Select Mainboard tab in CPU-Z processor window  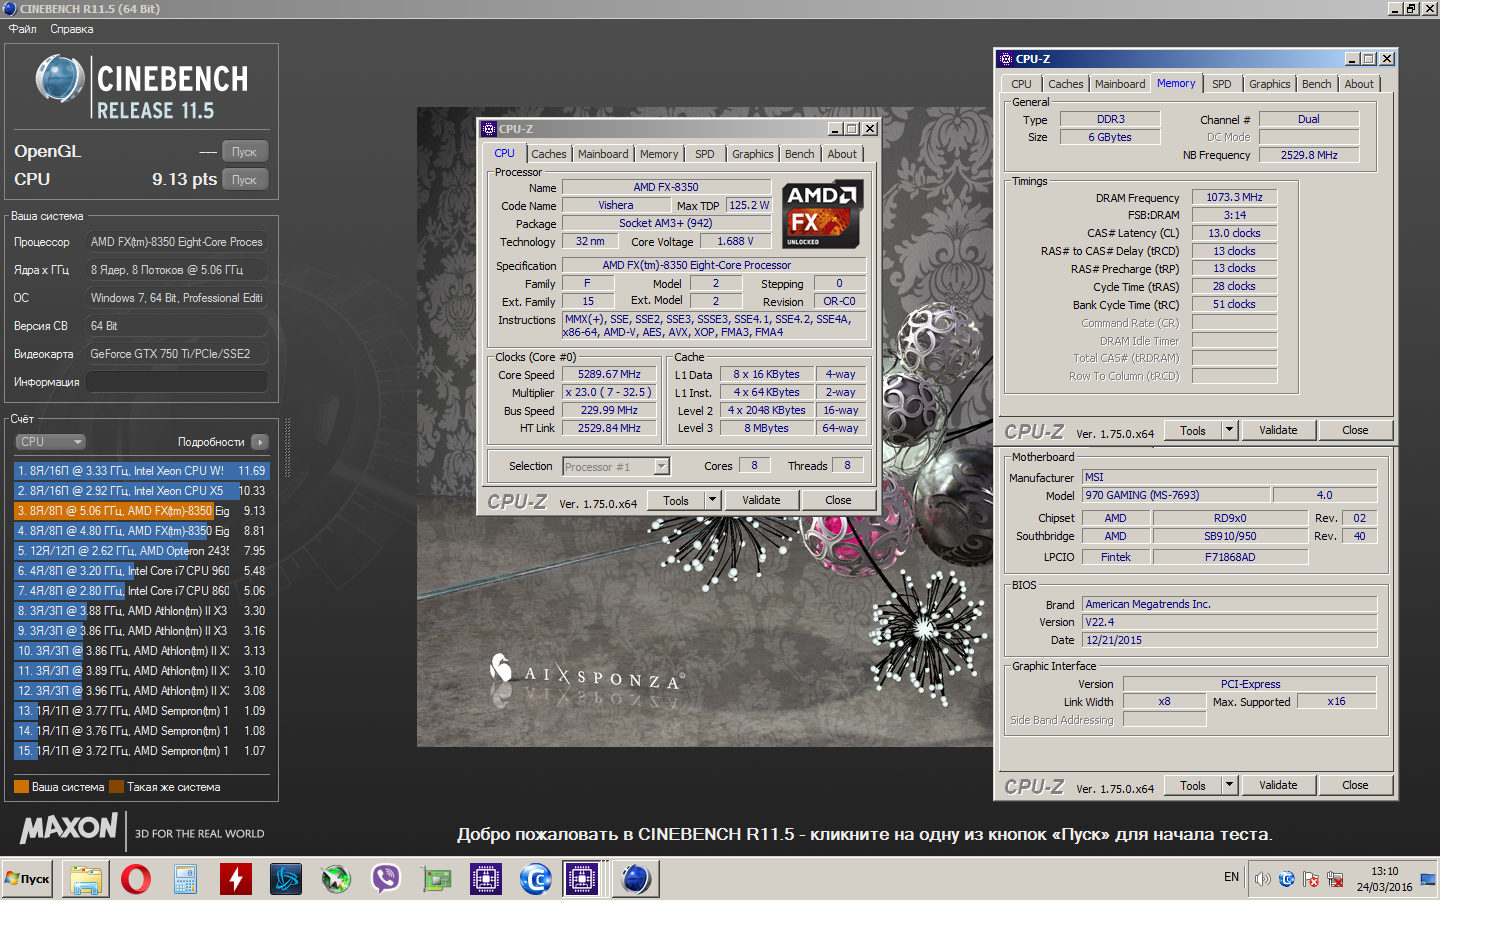tap(603, 154)
